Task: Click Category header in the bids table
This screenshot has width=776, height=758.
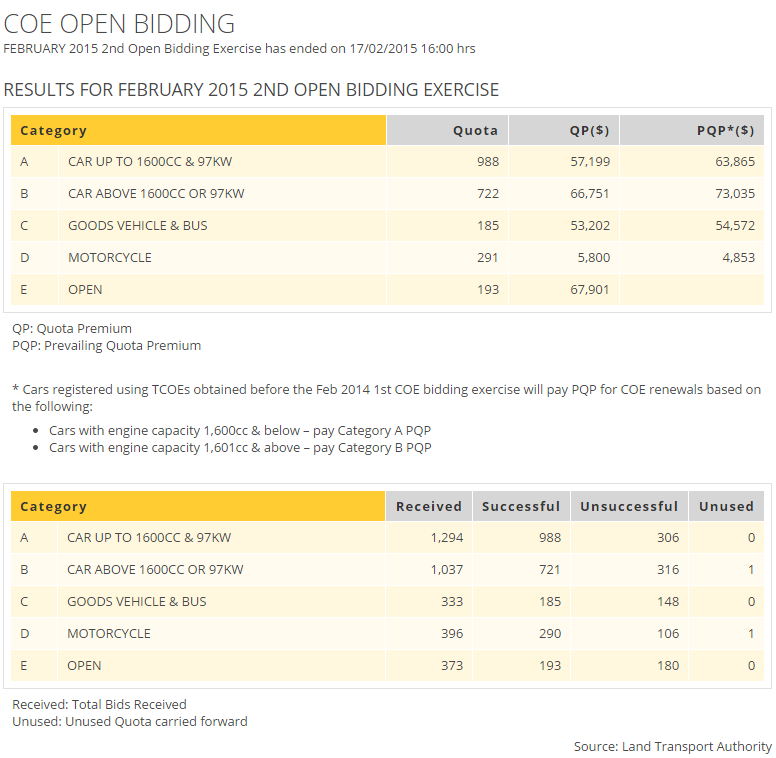Action: pos(197,506)
